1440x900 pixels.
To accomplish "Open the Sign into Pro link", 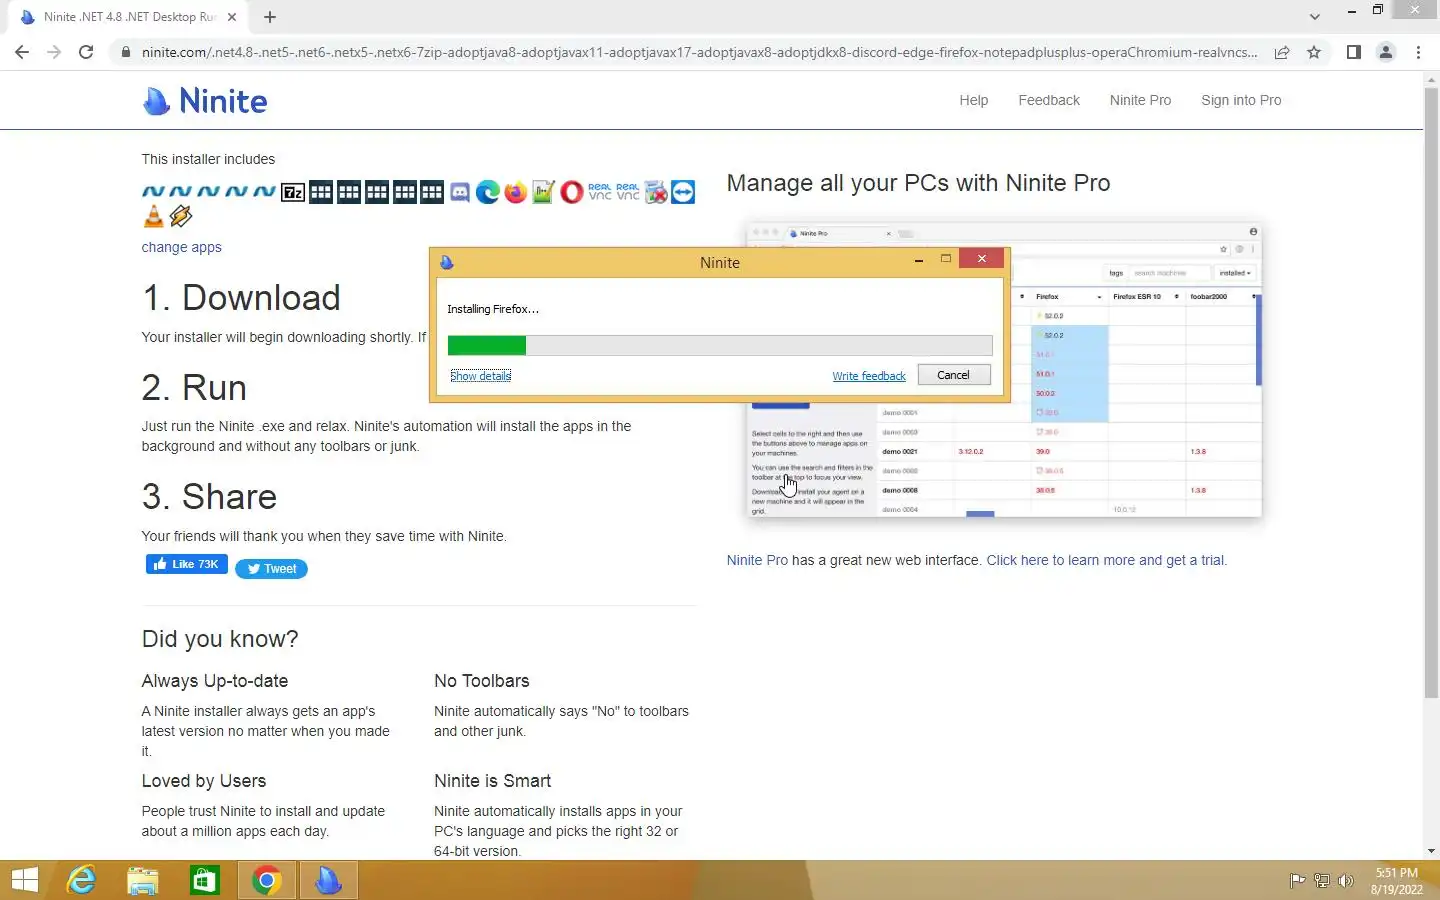I will [1241, 100].
